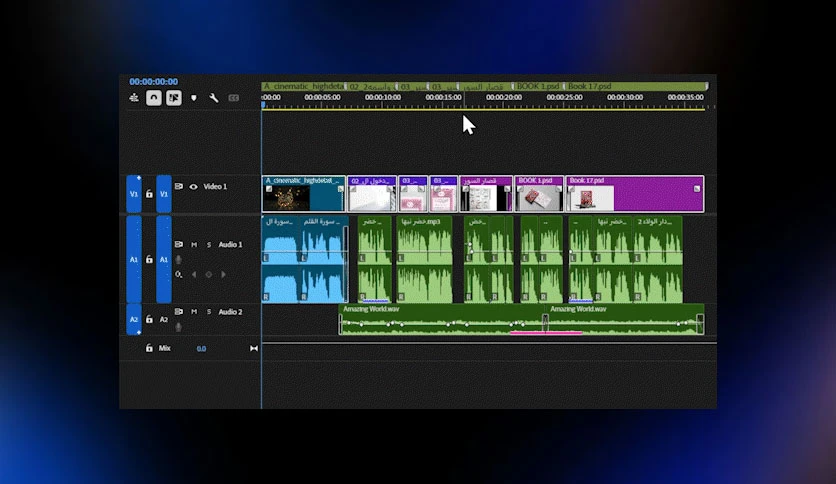Select the قصار السور clip on Video 1
Viewport: 836px width, 484px height.
point(486,194)
